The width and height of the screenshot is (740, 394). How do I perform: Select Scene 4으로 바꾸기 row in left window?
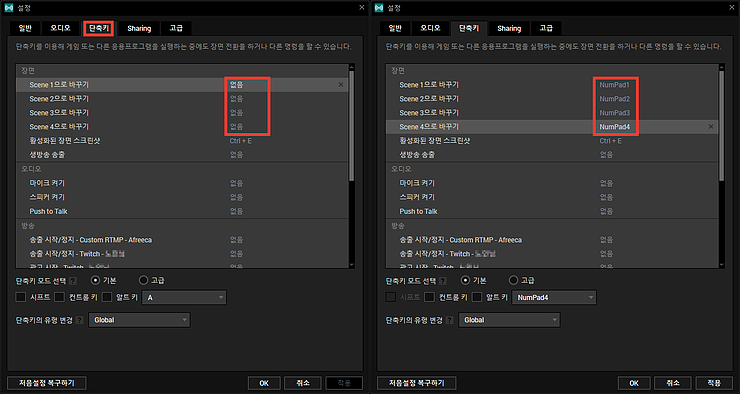tap(182, 127)
